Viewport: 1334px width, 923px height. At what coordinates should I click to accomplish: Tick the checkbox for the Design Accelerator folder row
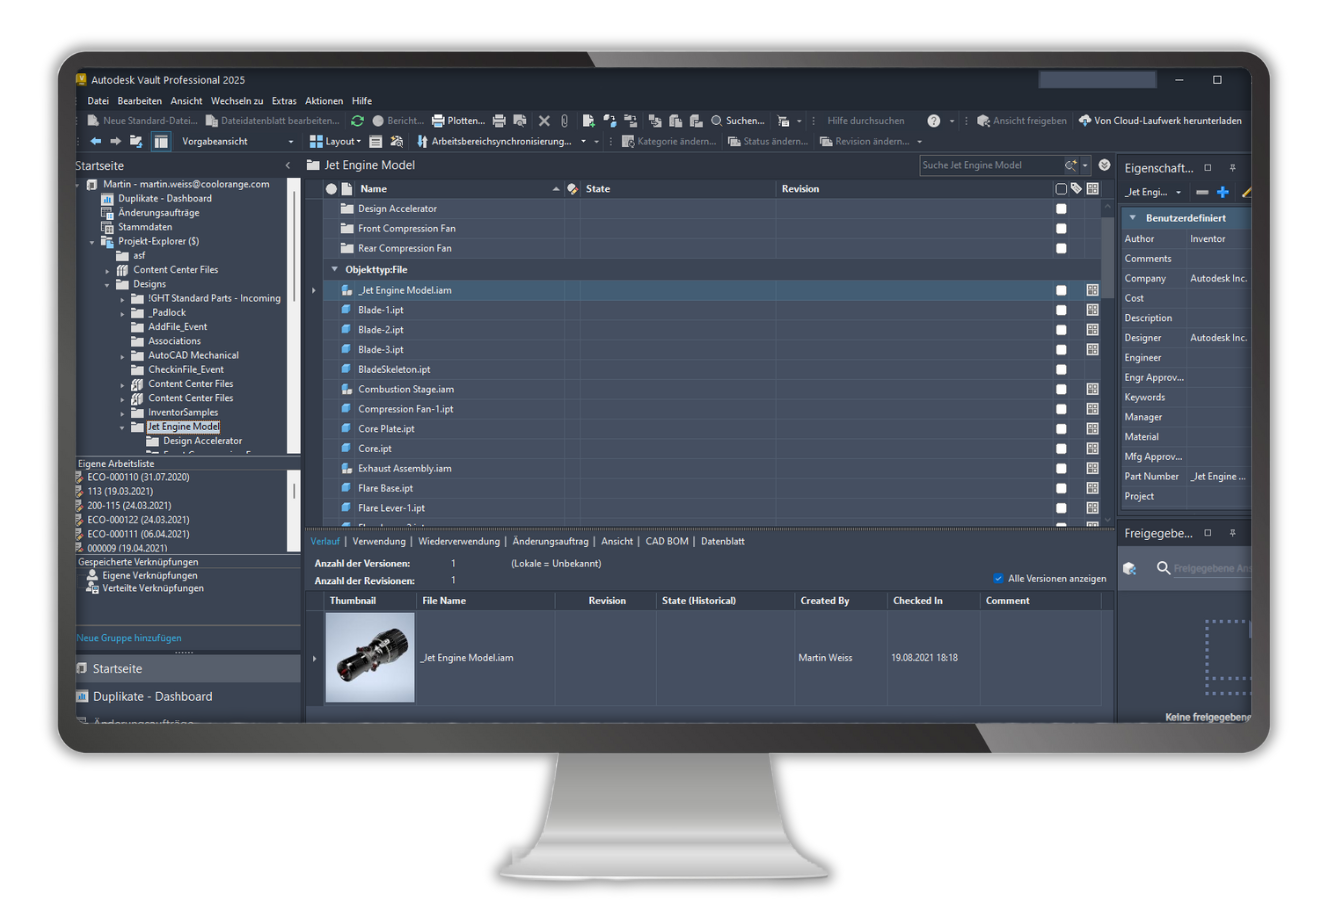[1061, 209]
